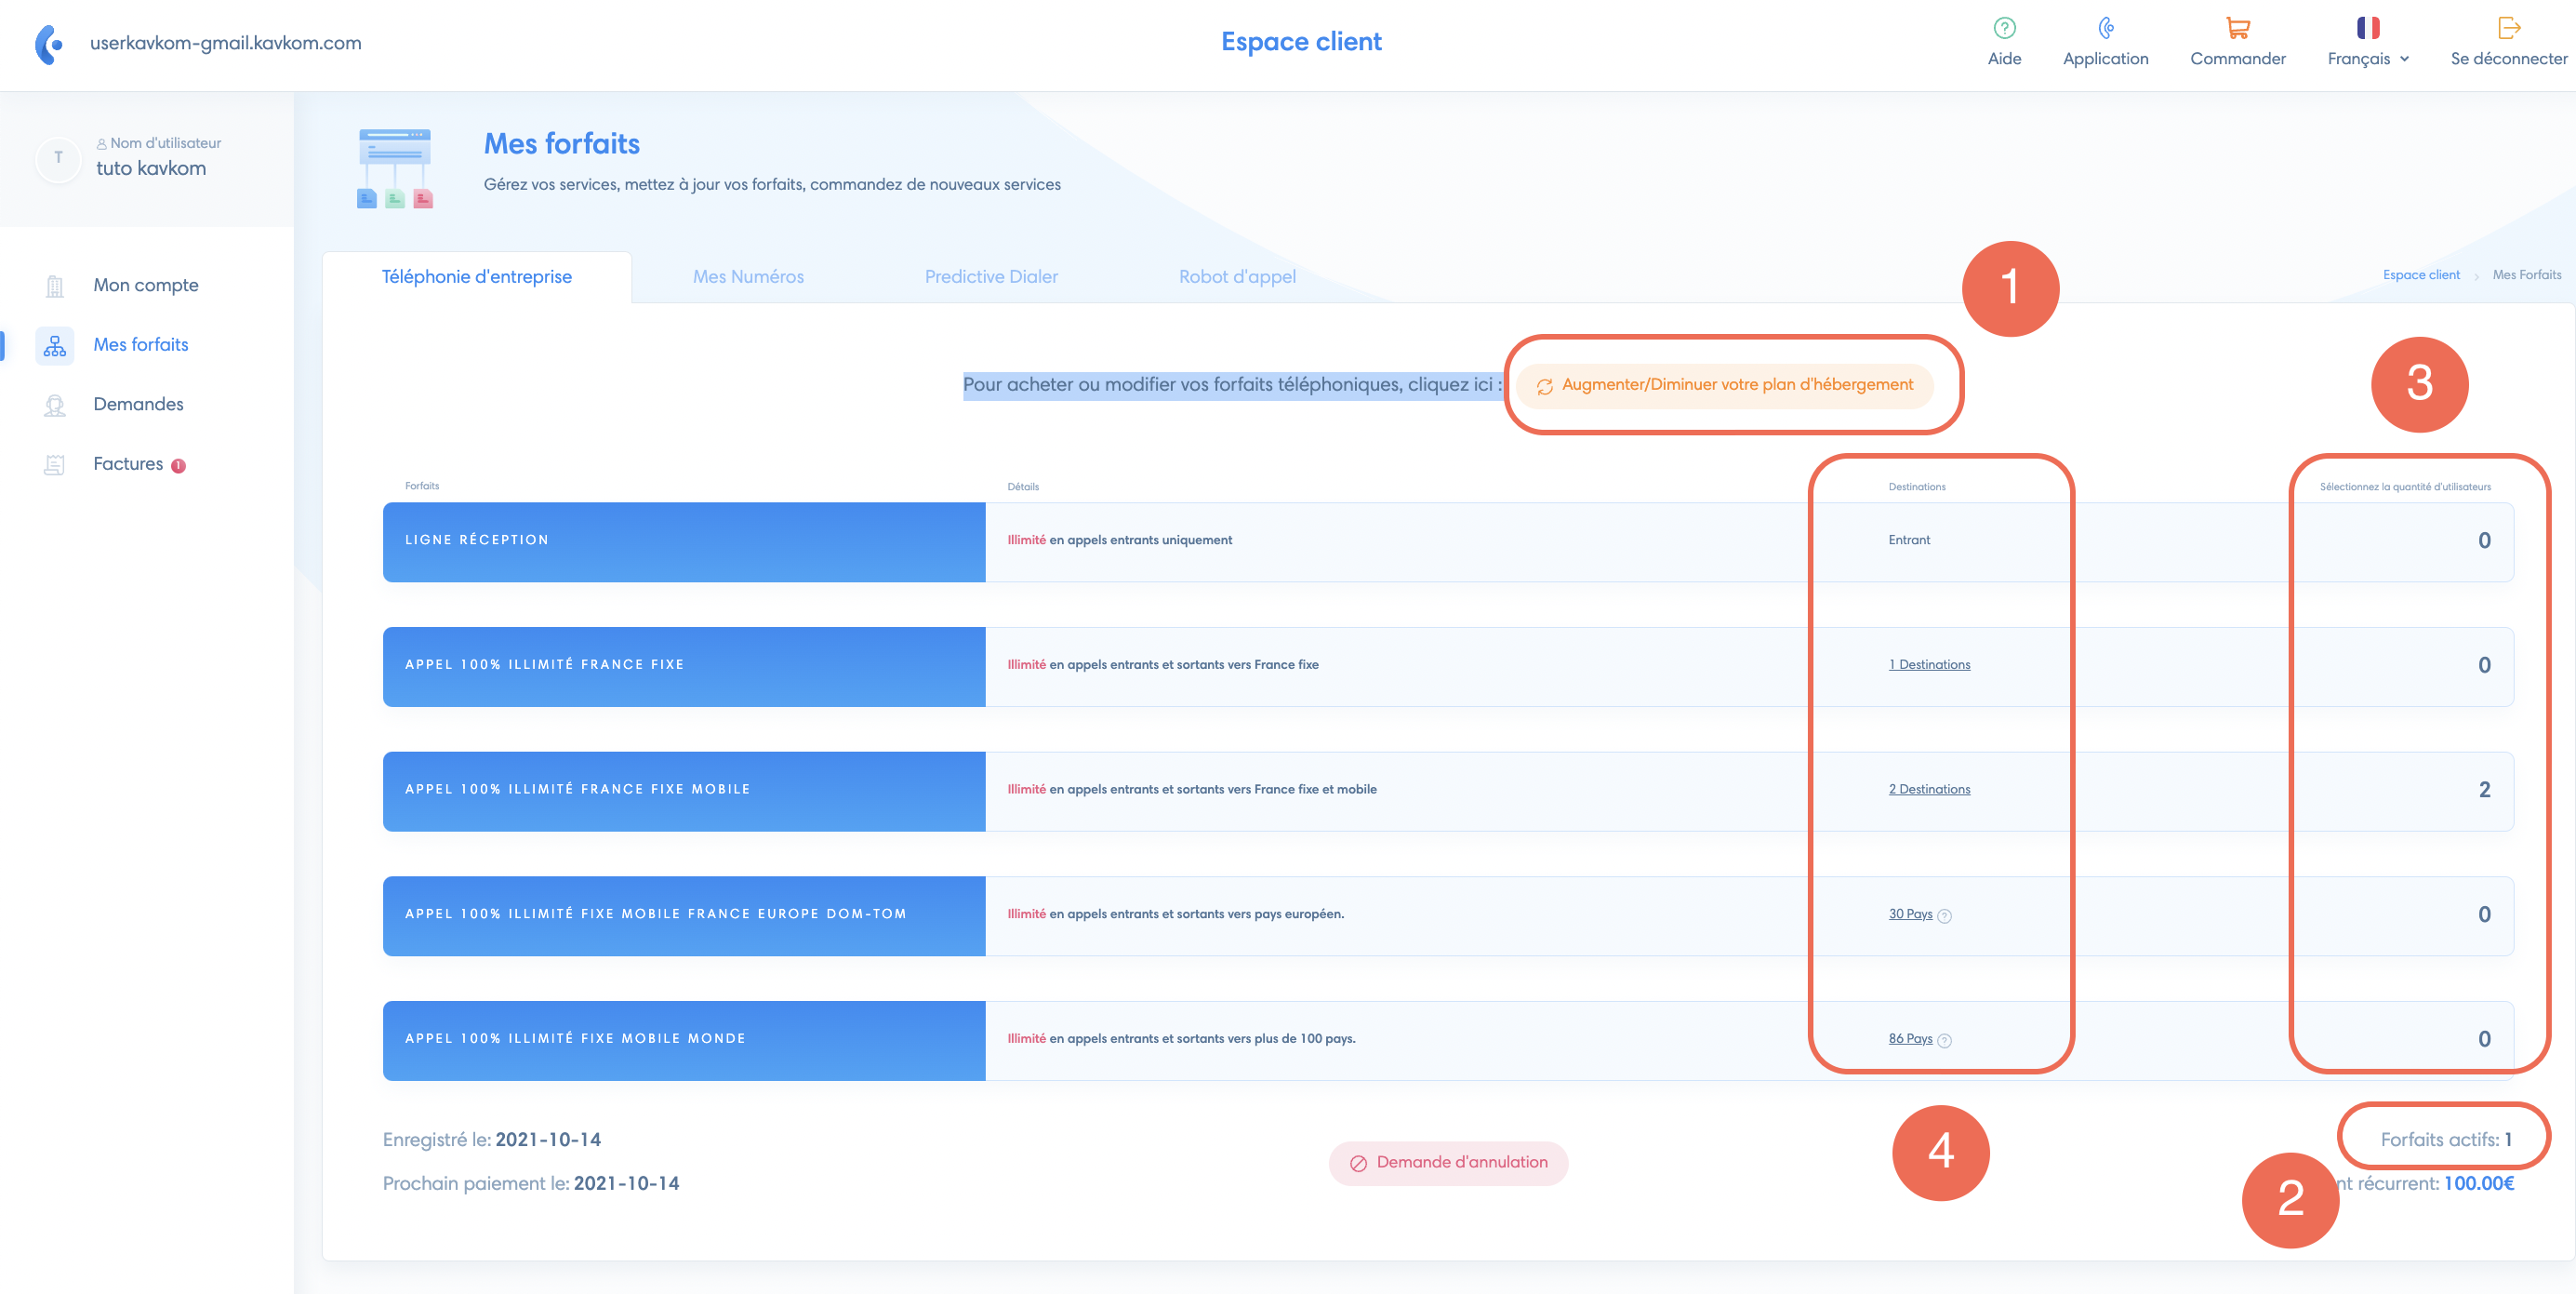
Task: Expand the Français language dropdown
Action: (2368, 59)
